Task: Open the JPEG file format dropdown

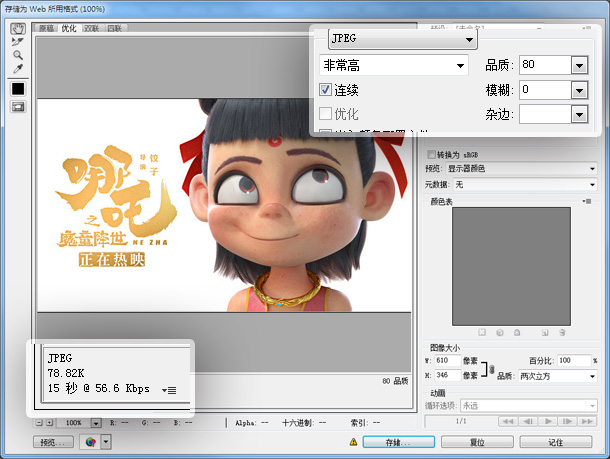Action: [402, 39]
